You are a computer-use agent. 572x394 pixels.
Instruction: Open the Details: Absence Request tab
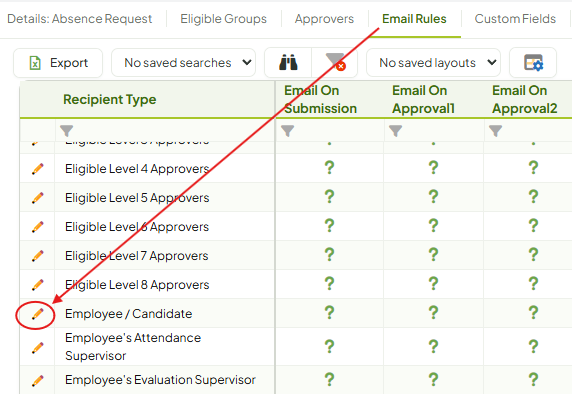pyautogui.click(x=80, y=19)
